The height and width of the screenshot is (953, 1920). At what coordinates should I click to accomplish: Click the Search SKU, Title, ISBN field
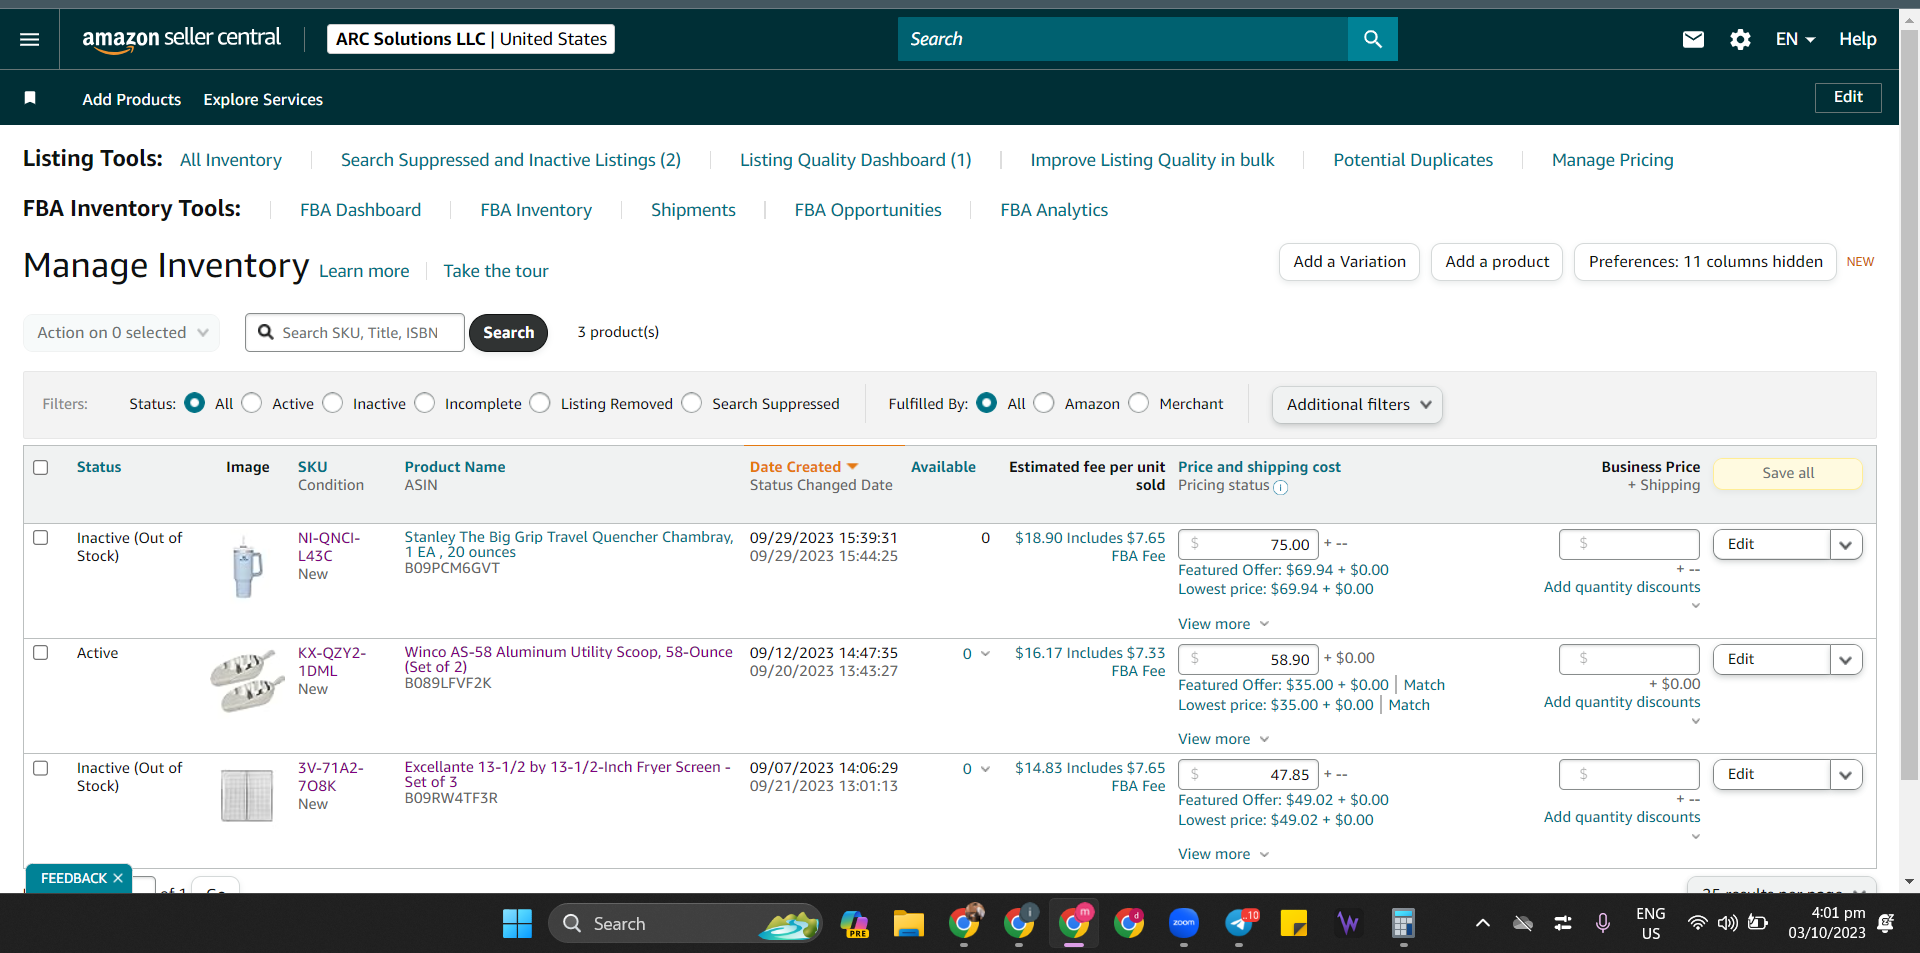point(355,333)
